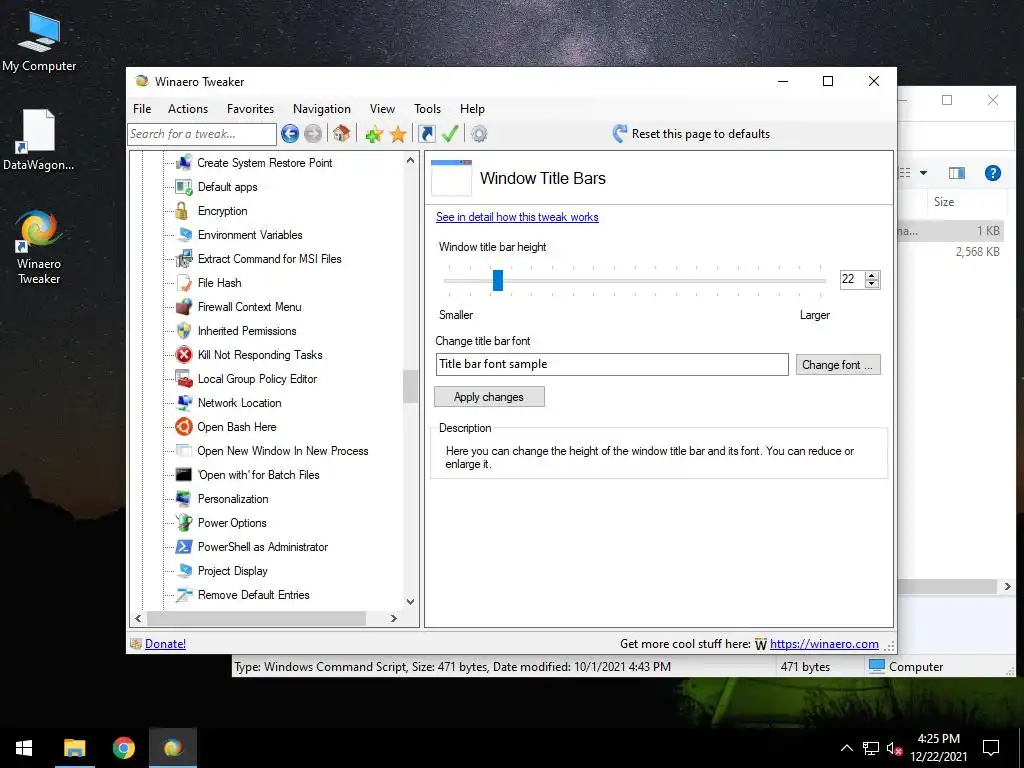This screenshot has height=768, width=1024.
Task: Click the Size column header in Explorer
Action: coord(944,202)
